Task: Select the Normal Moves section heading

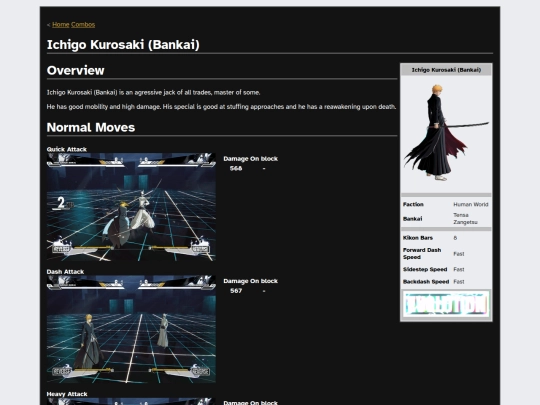Action: (91, 127)
